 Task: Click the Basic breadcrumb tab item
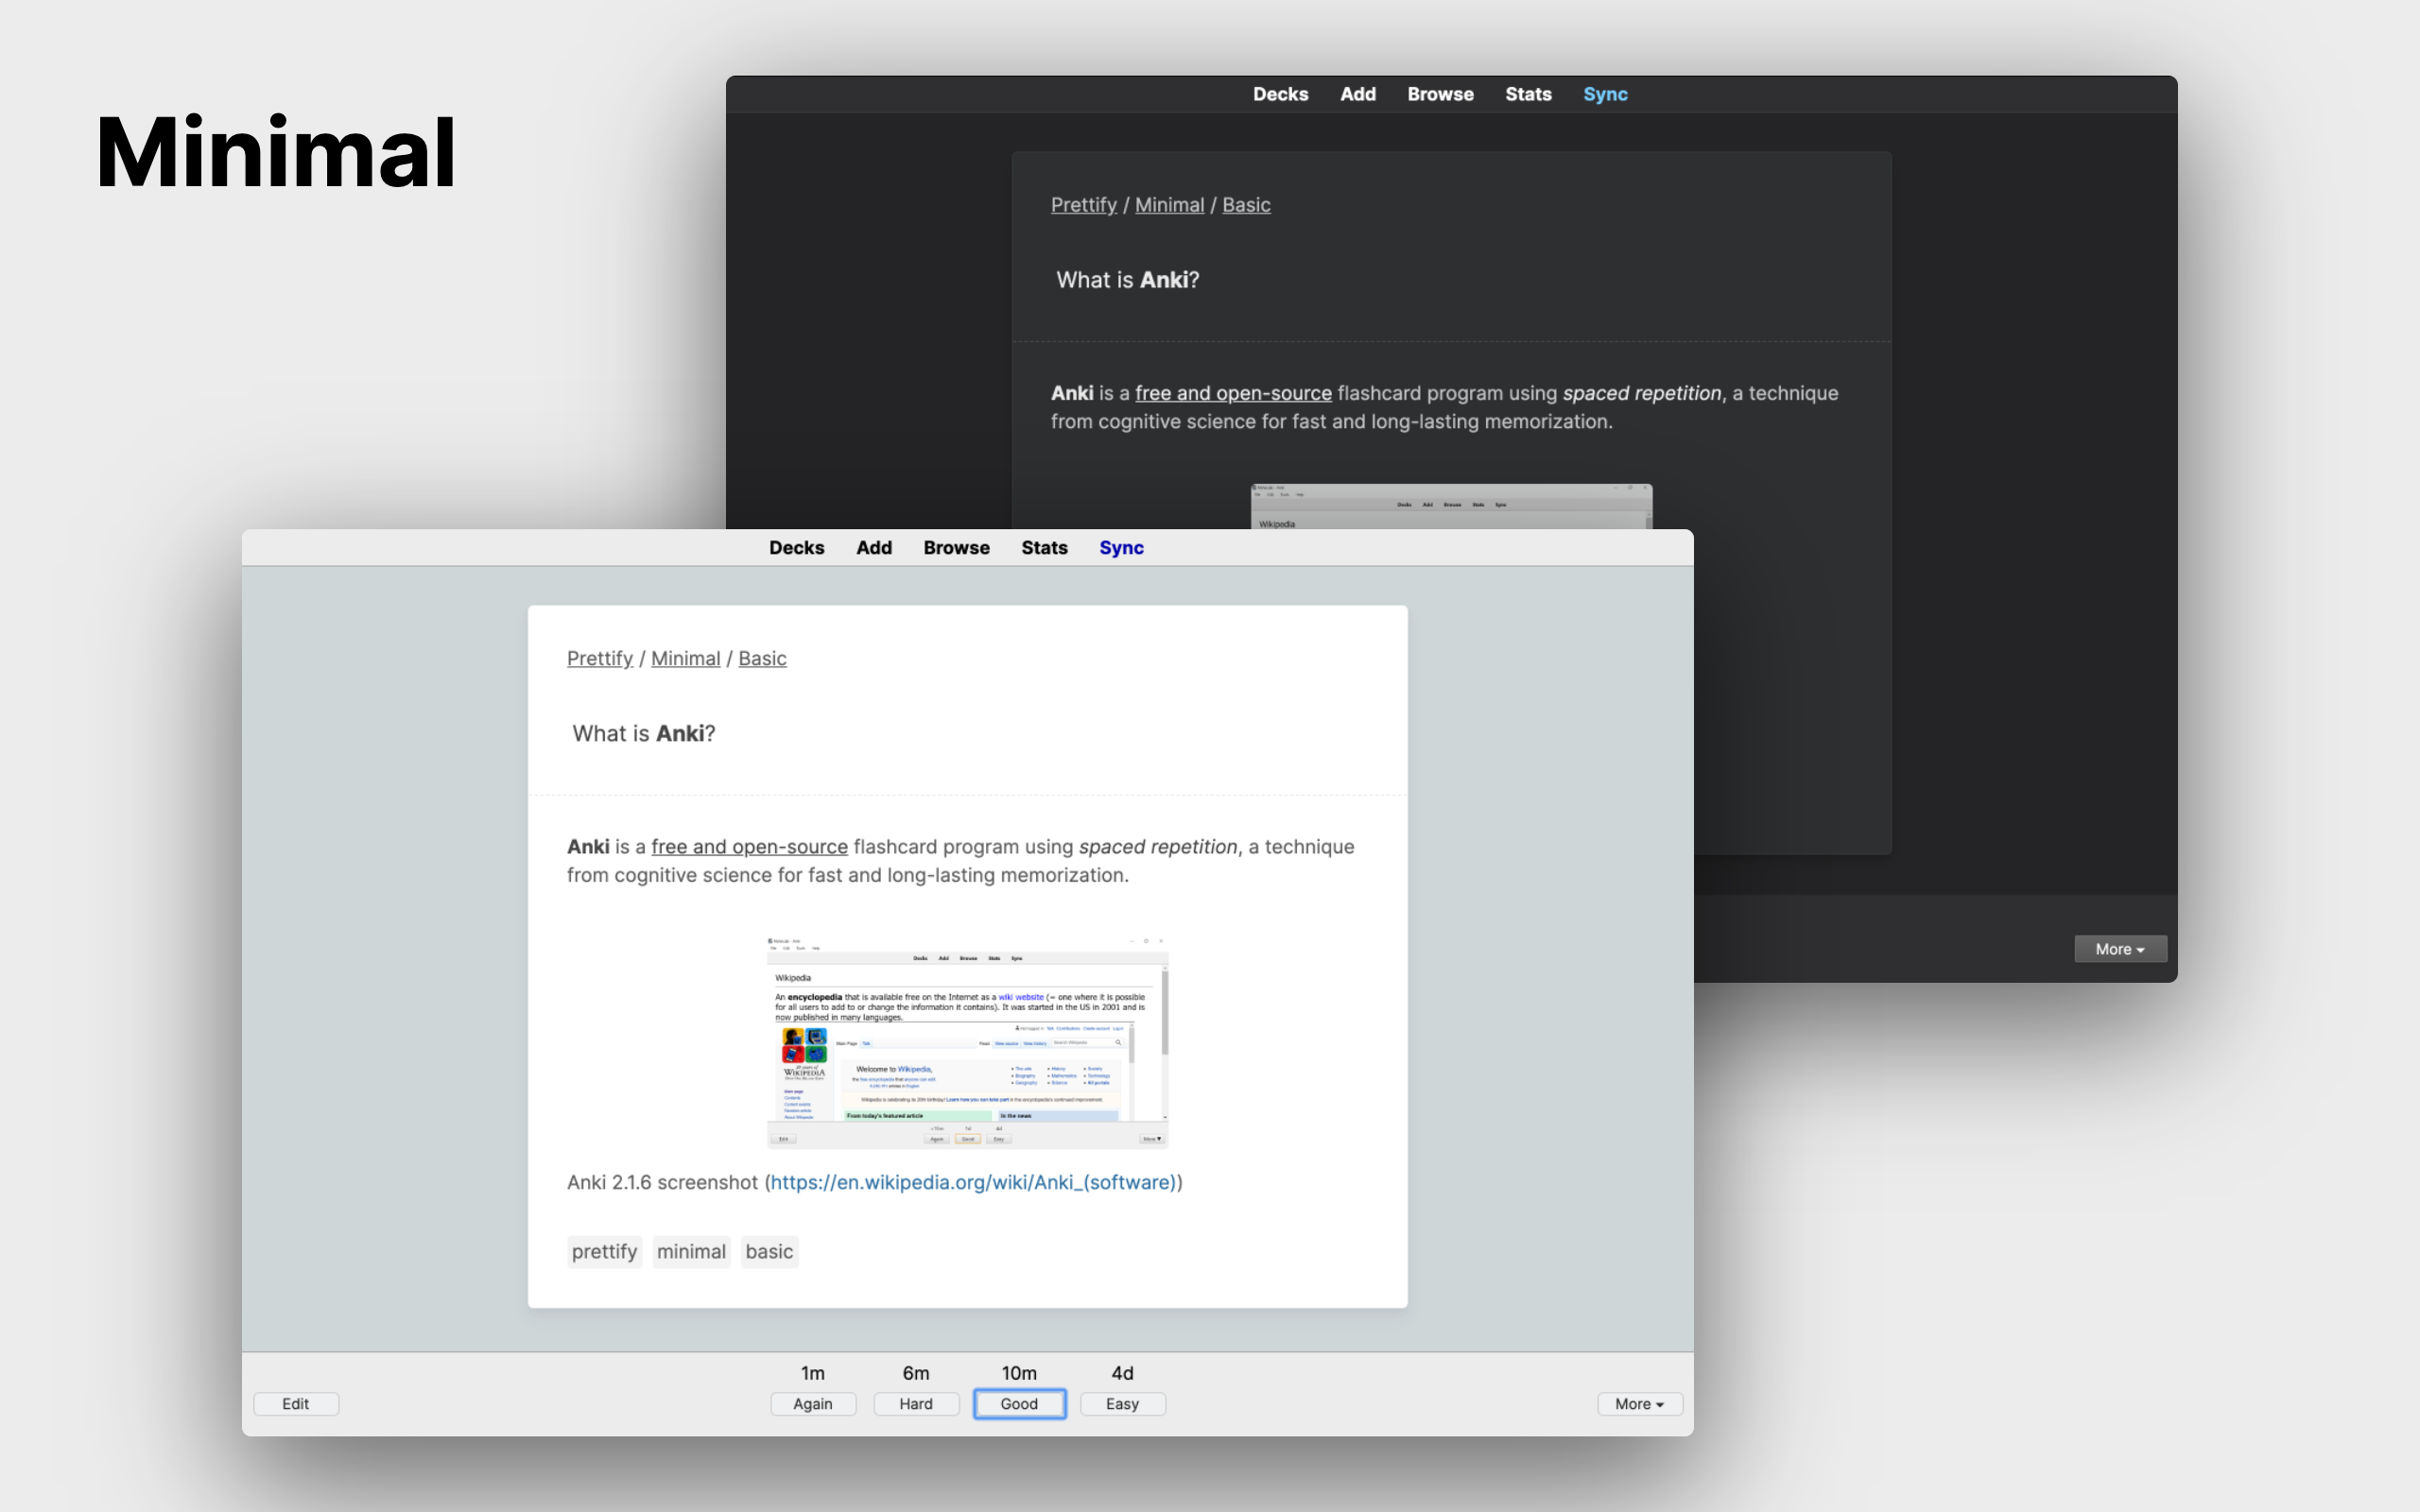763,659
